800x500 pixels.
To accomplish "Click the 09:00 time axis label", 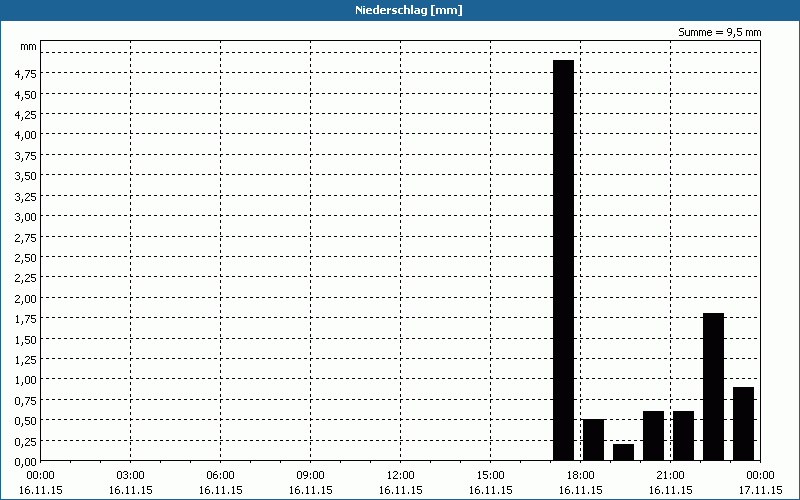I will (x=311, y=476).
